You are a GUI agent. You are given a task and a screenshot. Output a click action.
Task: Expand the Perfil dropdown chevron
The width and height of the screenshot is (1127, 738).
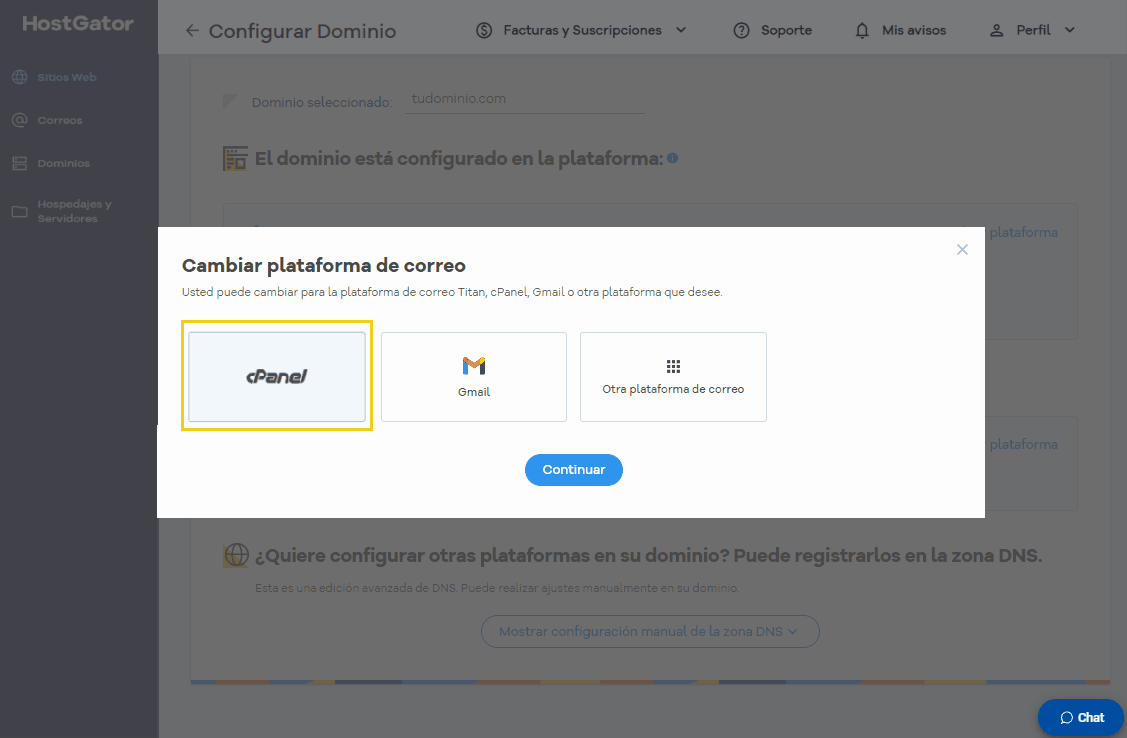[x=1070, y=30]
